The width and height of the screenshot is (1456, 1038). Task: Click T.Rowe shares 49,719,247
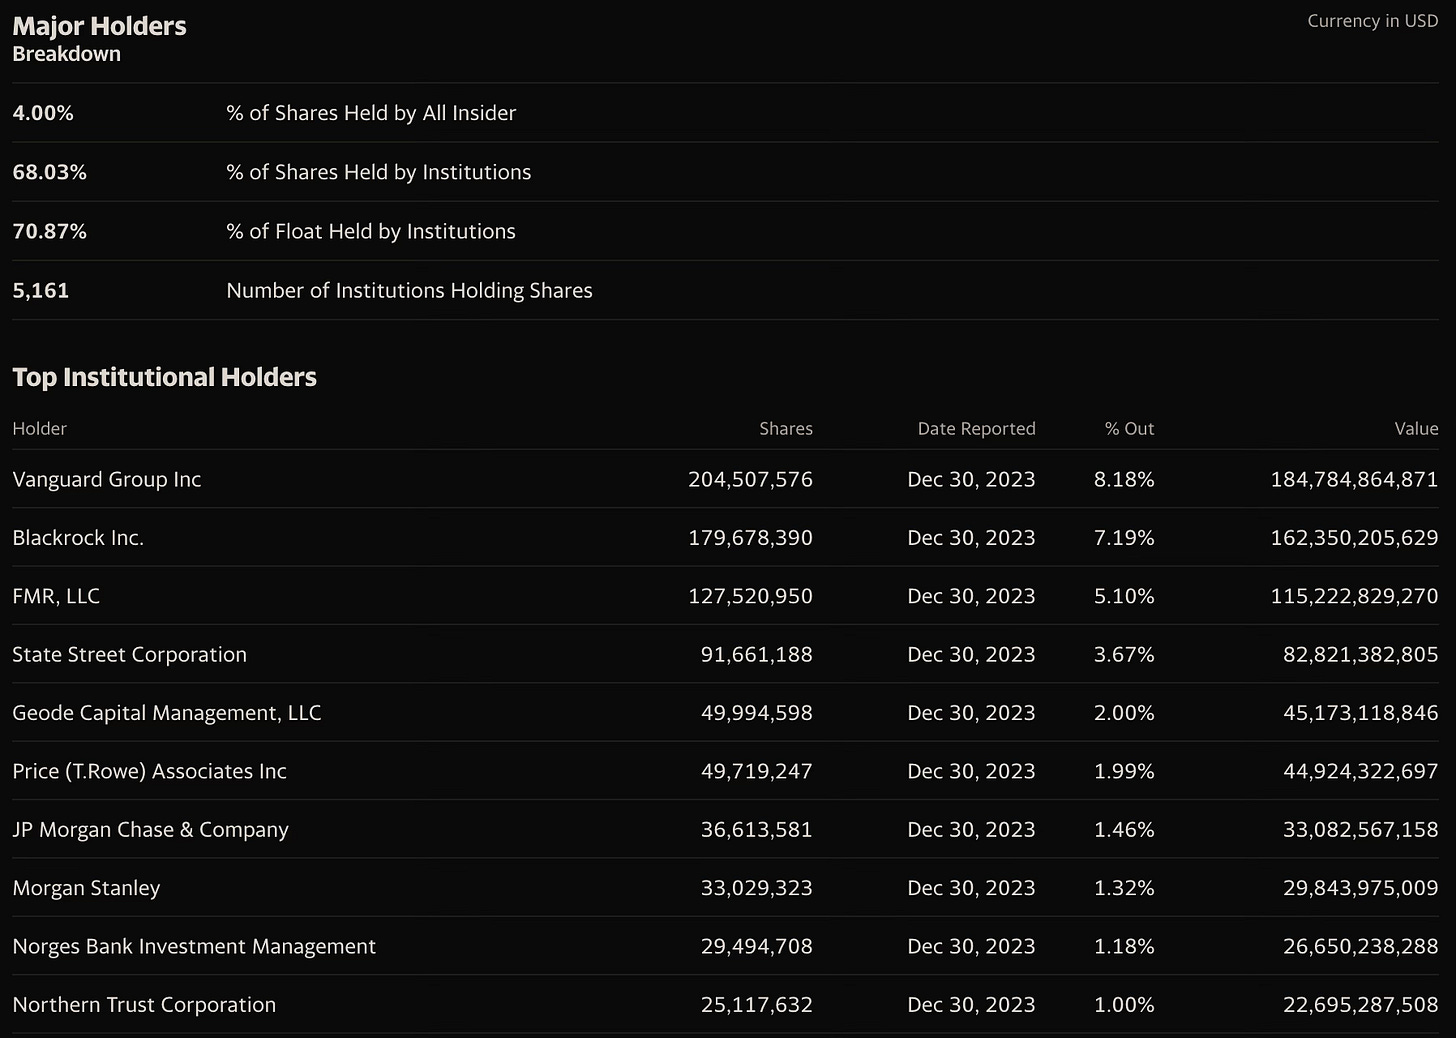pyautogui.click(x=756, y=771)
